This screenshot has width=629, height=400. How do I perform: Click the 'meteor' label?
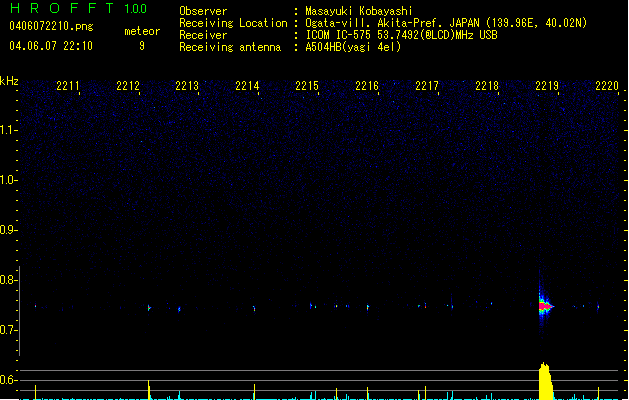tap(142, 31)
